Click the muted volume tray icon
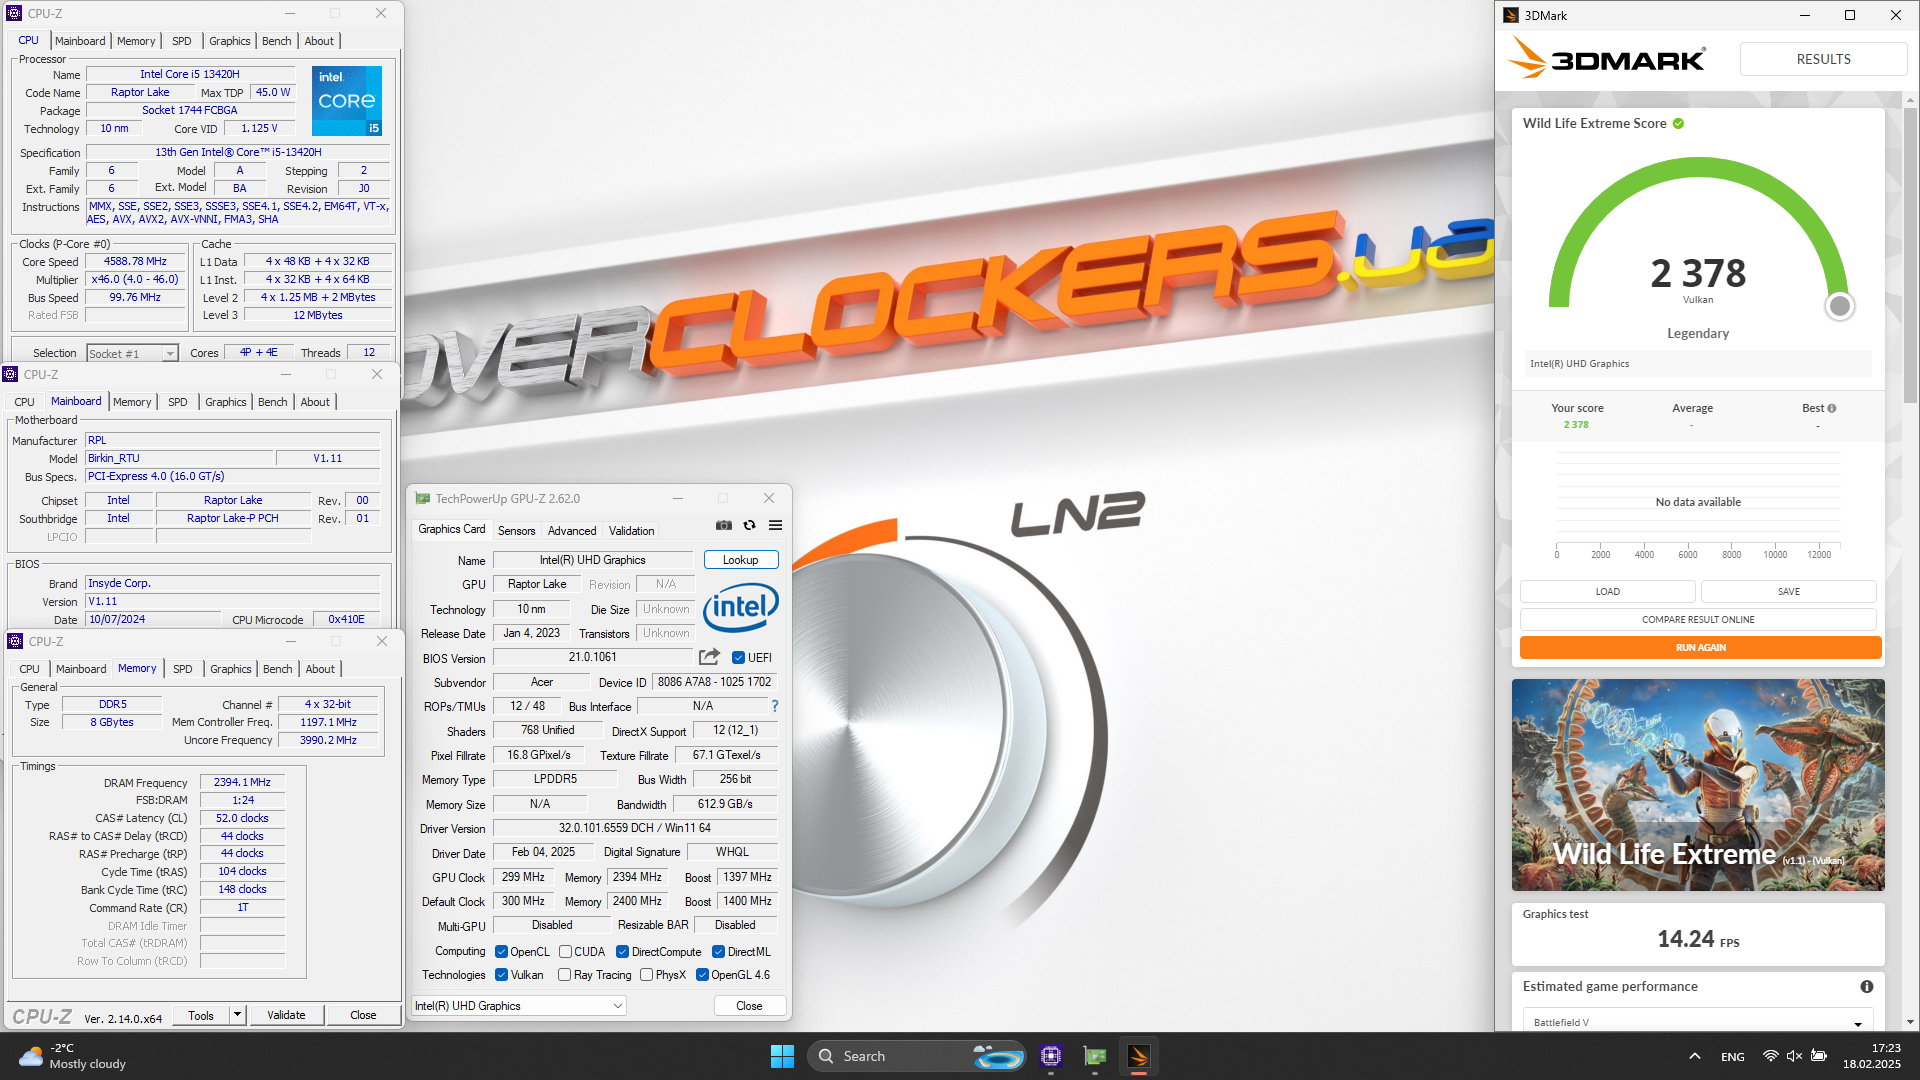This screenshot has width=1920, height=1080. click(1794, 1056)
